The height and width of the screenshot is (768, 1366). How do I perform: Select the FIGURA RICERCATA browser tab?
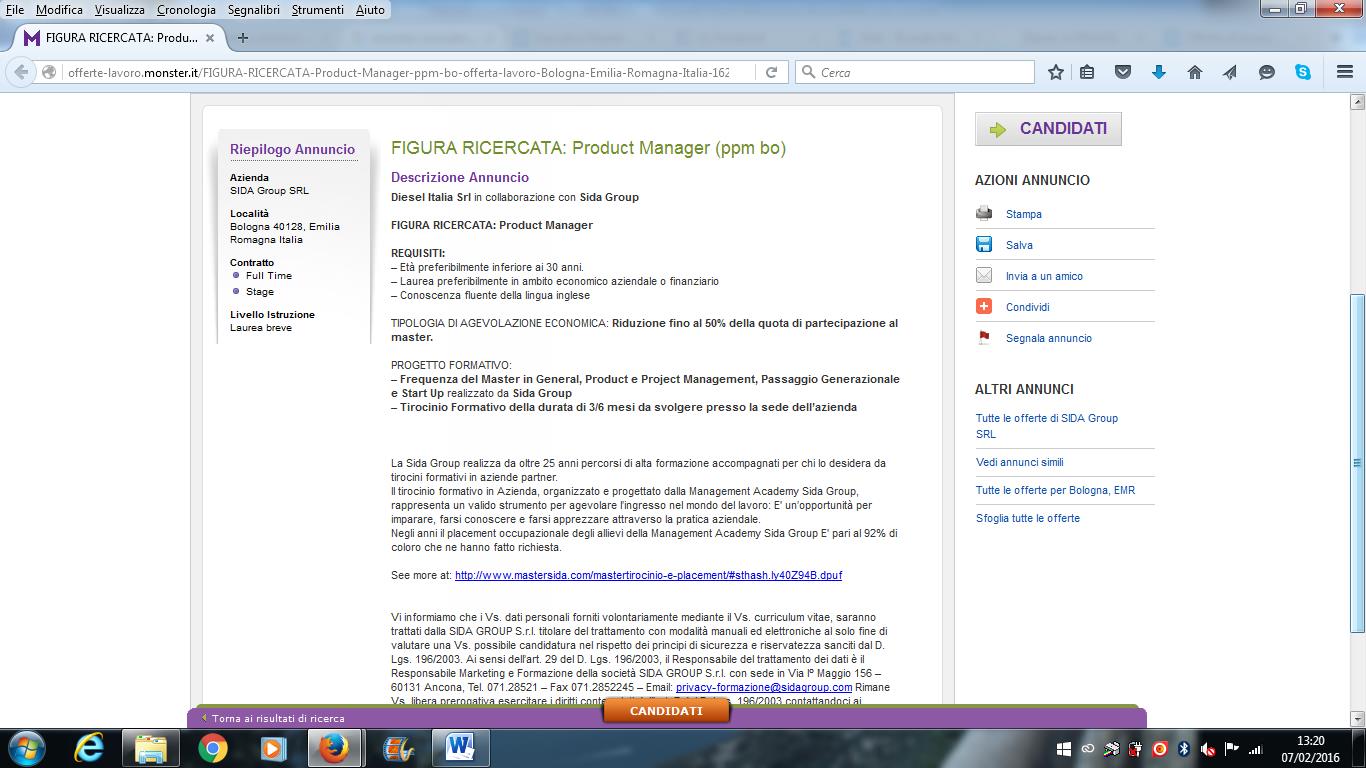click(120, 38)
